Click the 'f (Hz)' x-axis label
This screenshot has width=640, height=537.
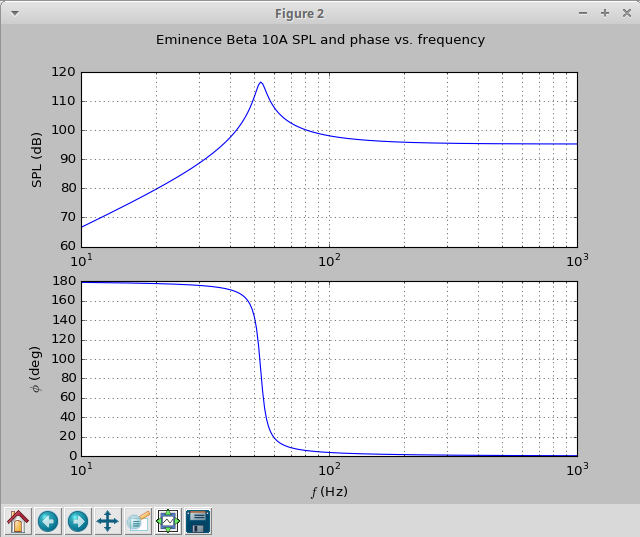tap(329, 492)
